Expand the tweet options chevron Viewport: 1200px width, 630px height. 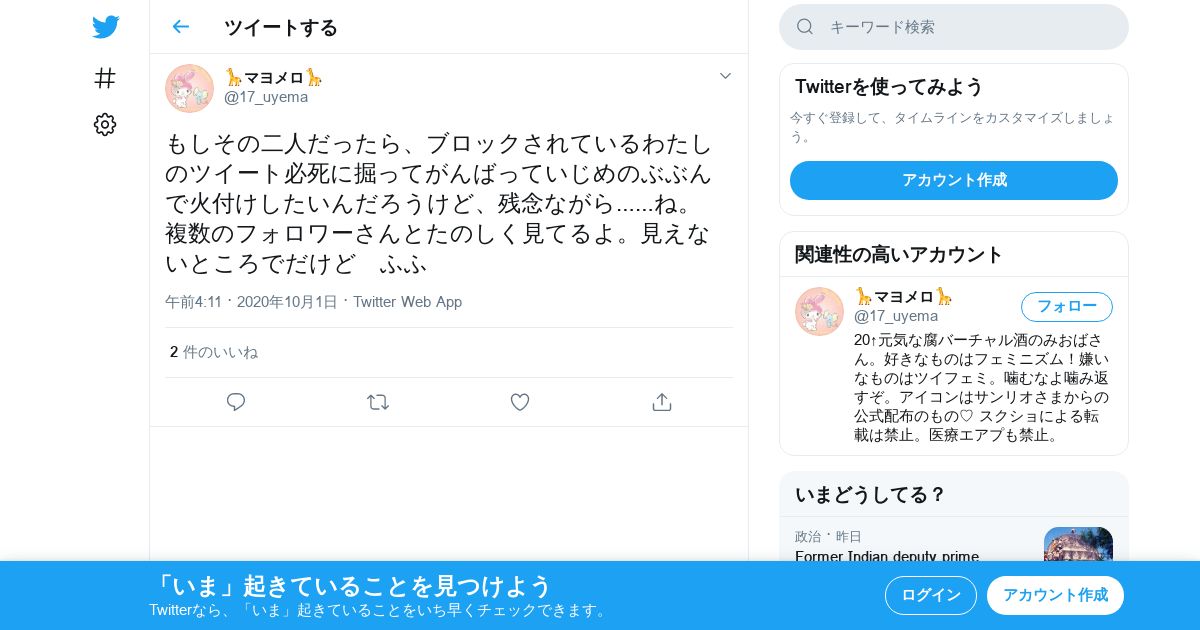pyautogui.click(x=726, y=76)
